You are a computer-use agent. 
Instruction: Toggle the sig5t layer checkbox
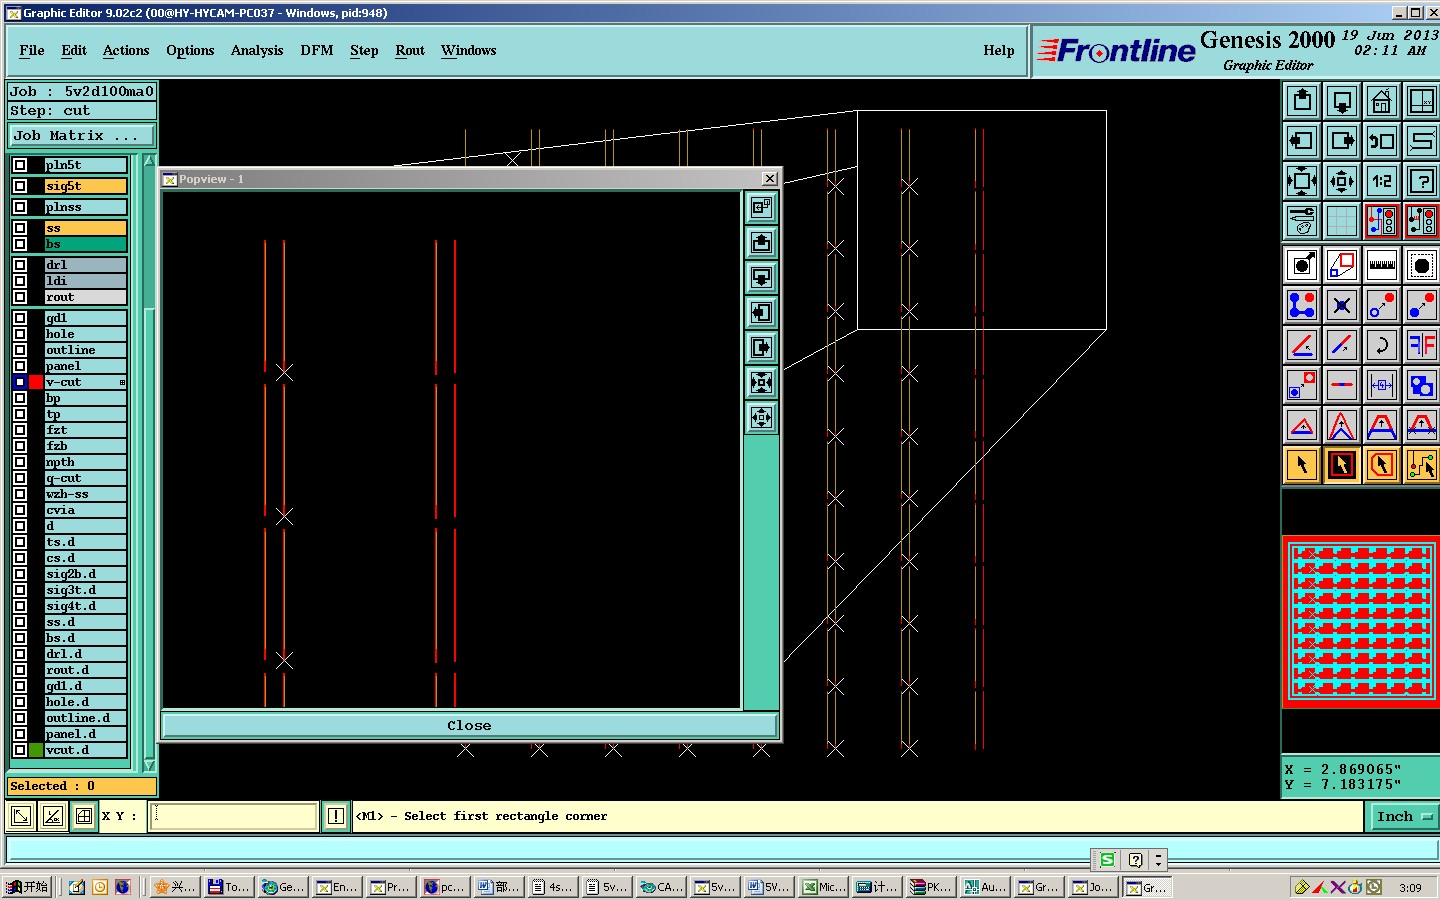[20, 186]
